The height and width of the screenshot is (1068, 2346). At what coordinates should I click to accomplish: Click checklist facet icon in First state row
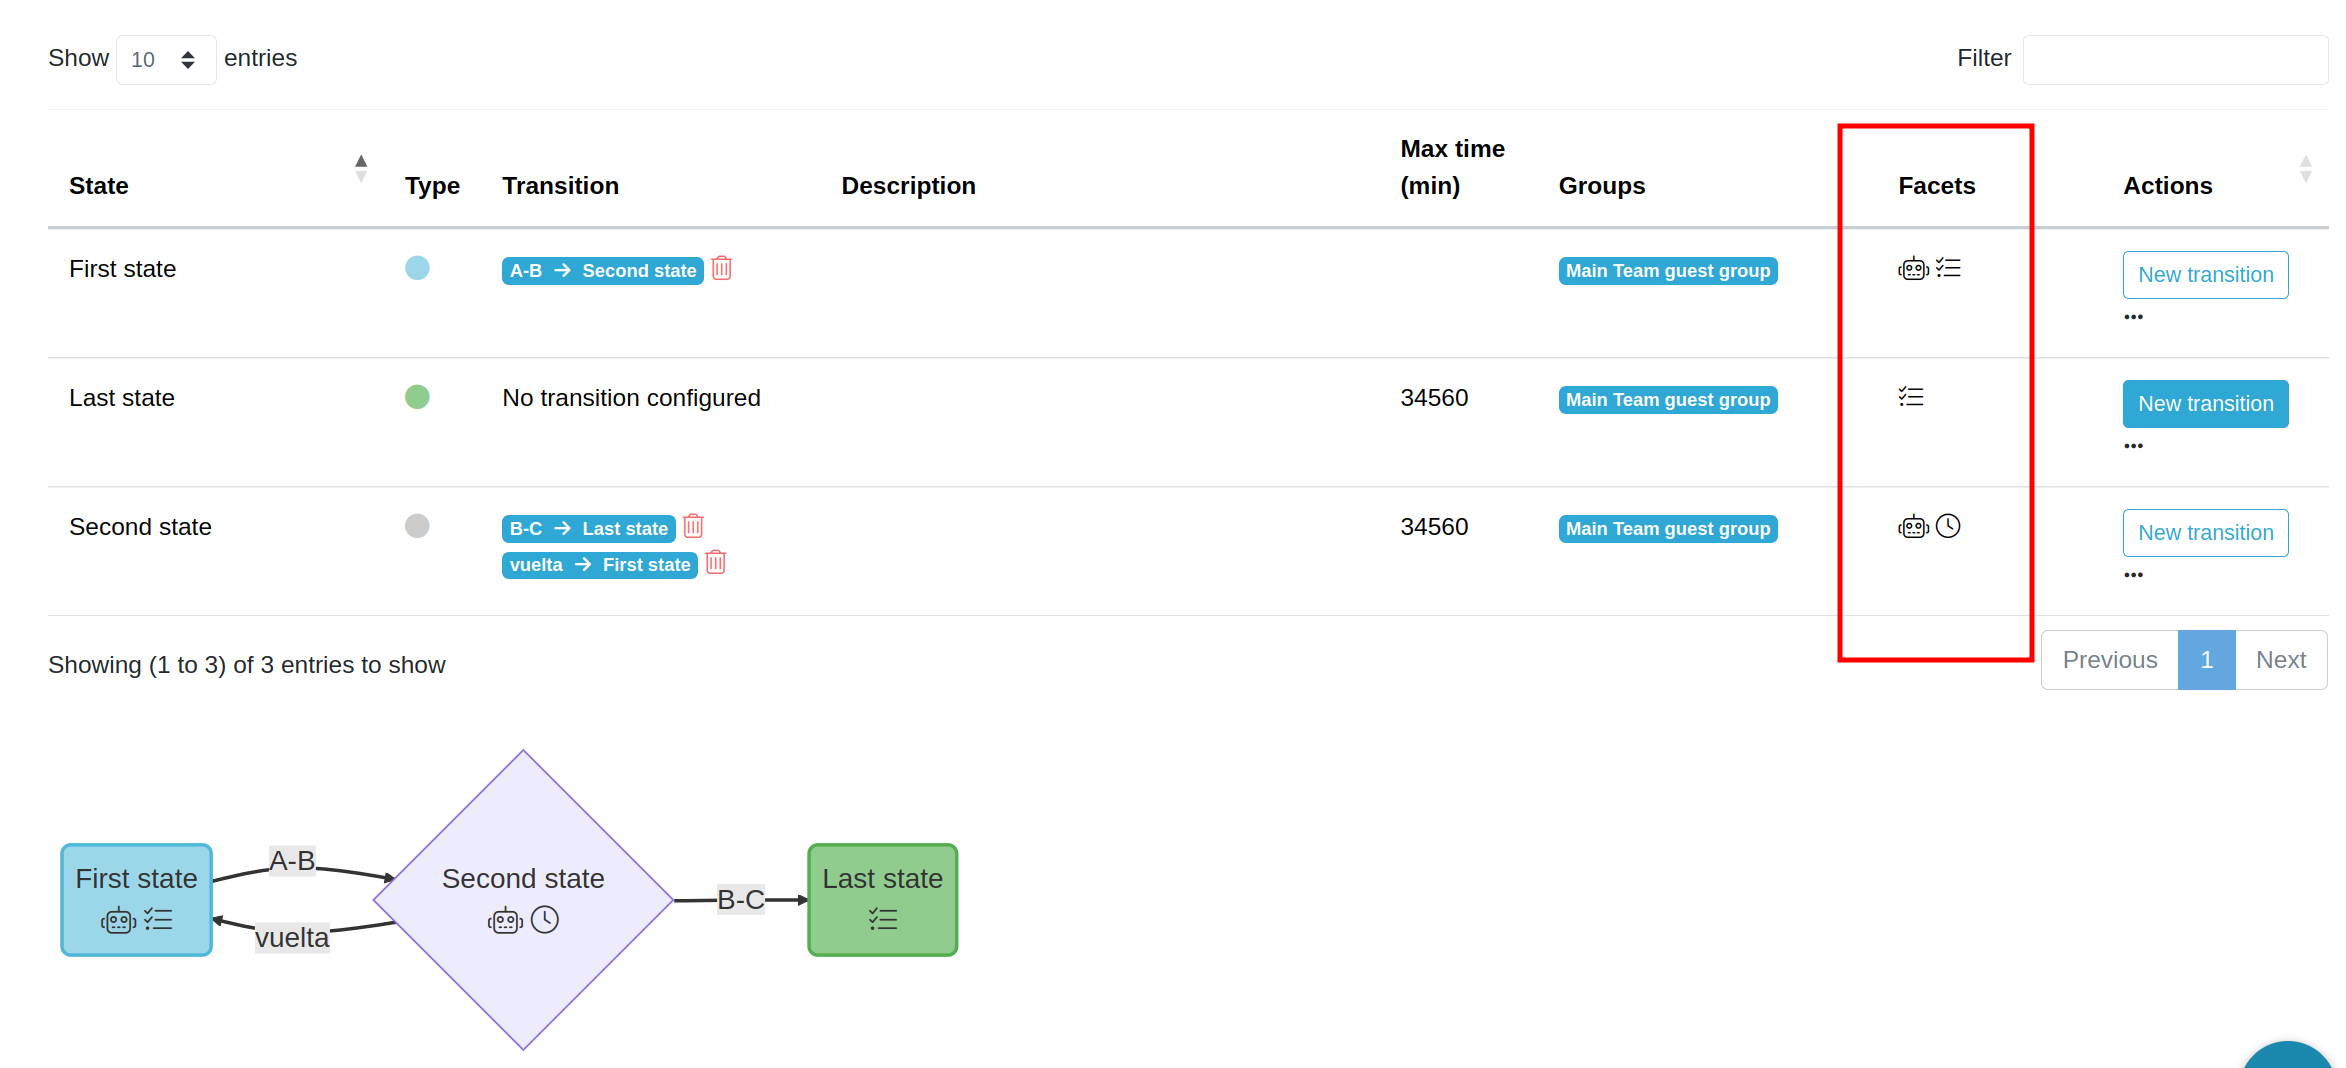[1948, 269]
